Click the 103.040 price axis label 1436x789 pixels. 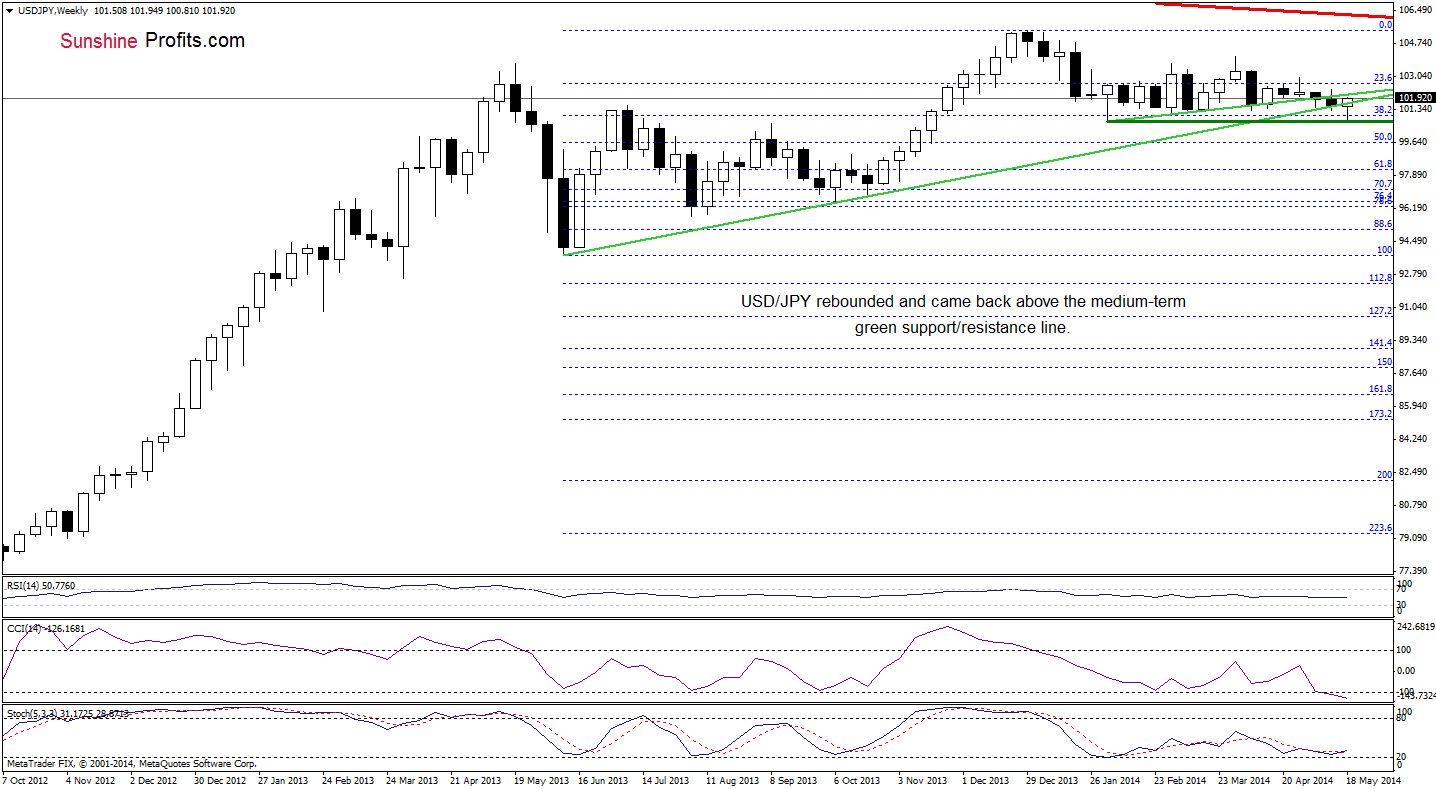click(x=1417, y=76)
